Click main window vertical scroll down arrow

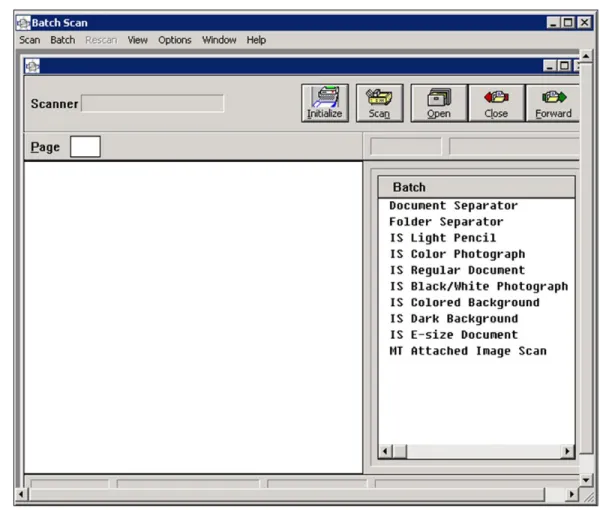586,479
